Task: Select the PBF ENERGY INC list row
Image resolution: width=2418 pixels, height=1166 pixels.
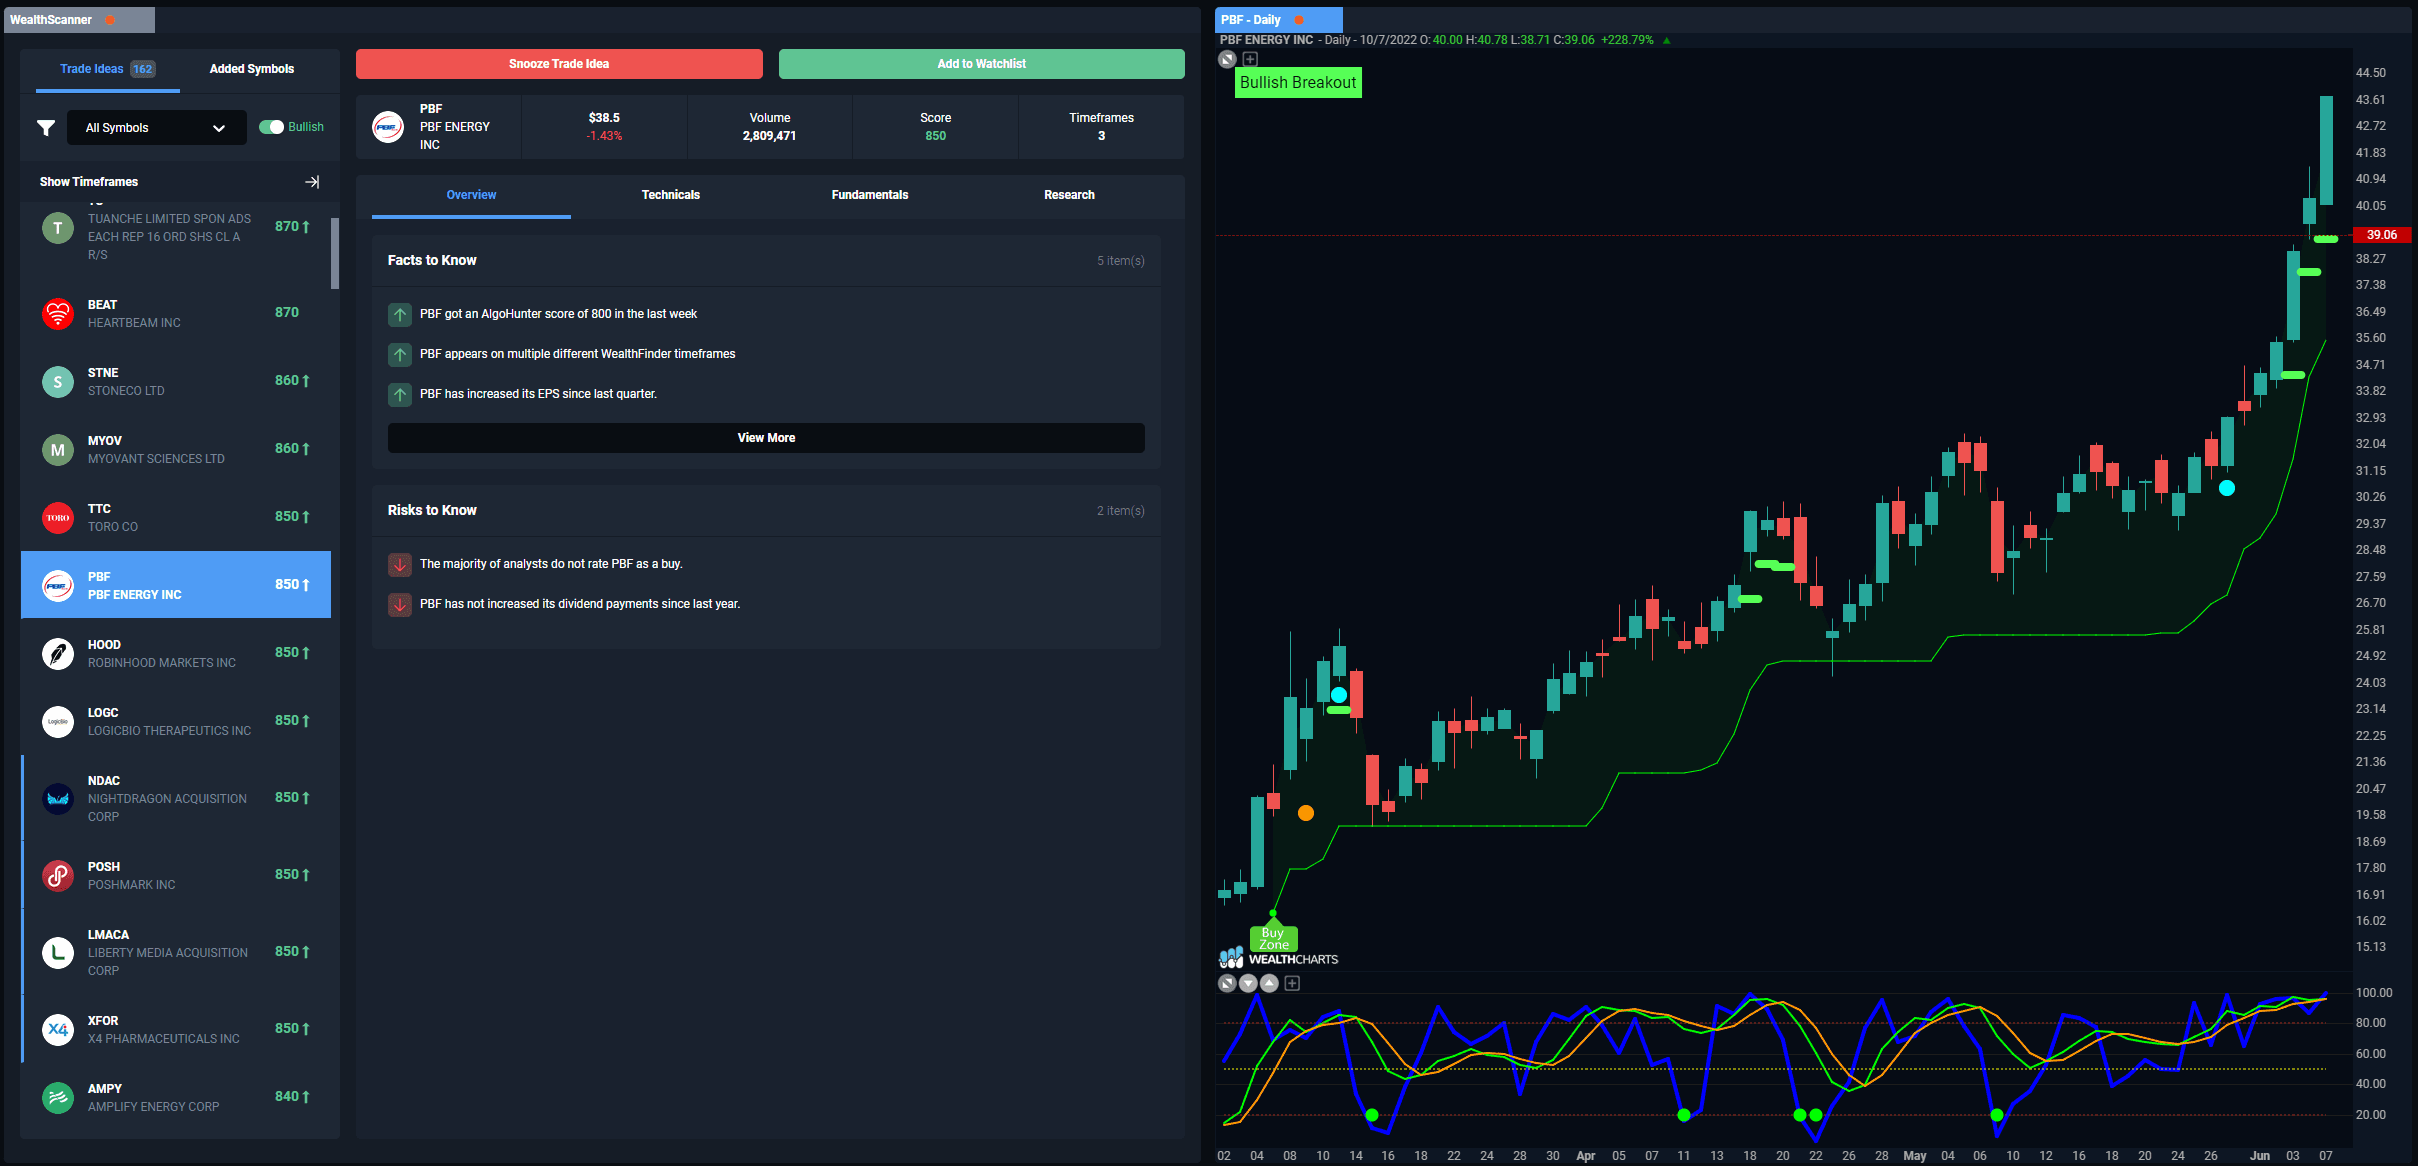Action: click(x=176, y=585)
